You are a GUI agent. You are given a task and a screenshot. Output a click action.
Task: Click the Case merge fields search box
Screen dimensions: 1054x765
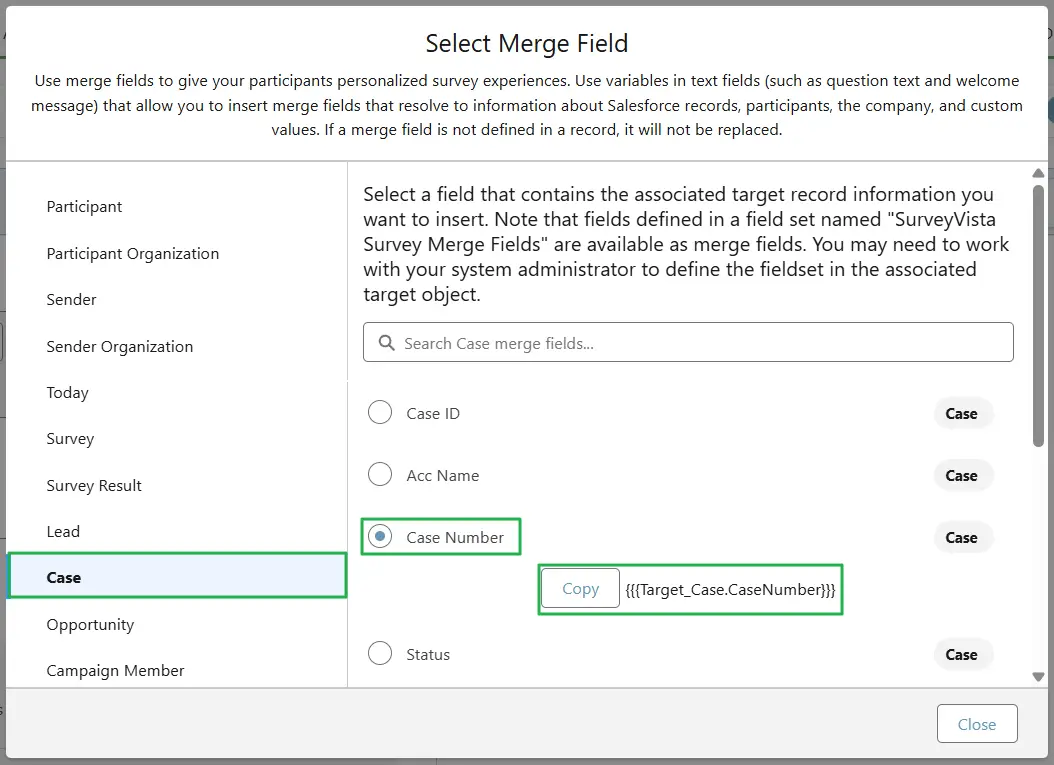688,342
